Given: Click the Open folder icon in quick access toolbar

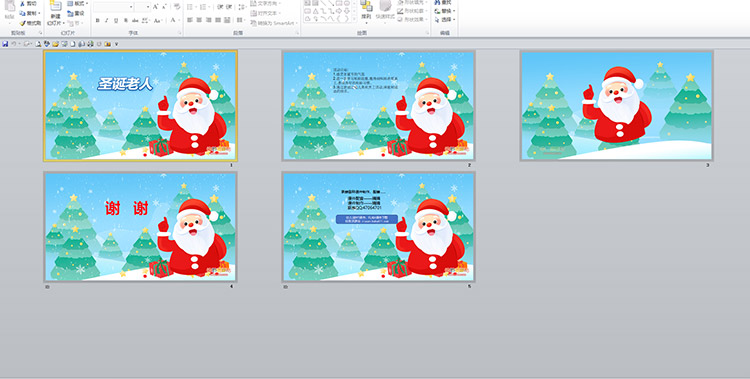Looking at the screenshot, I should [55, 44].
